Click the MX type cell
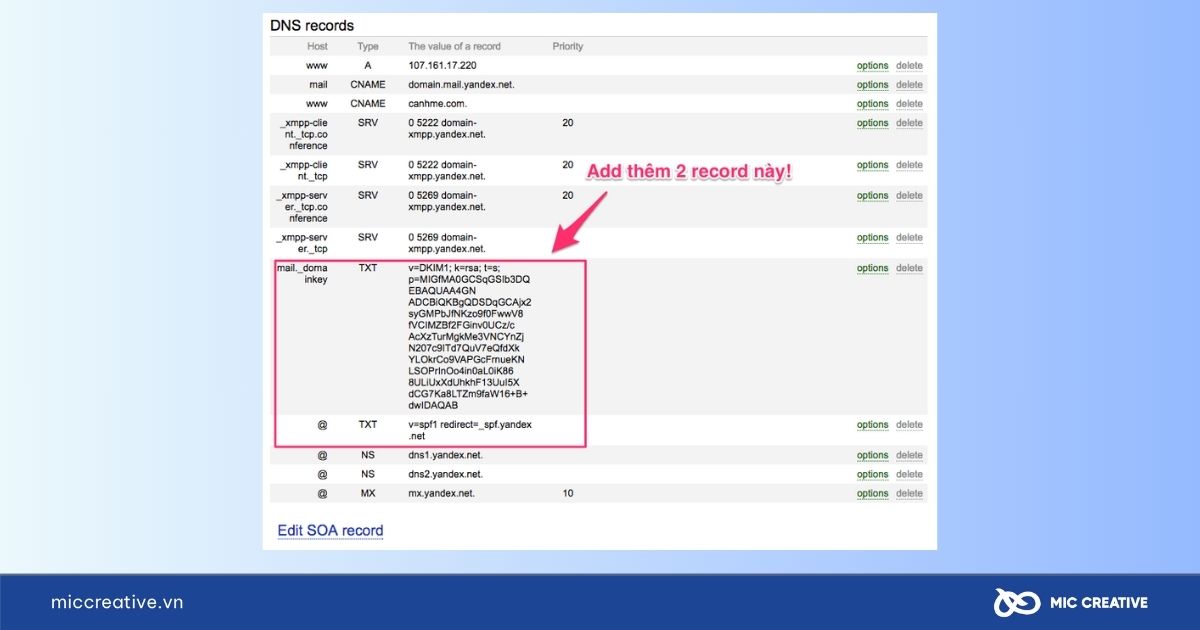The height and width of the screenshot is (630, 1200). pos(368,493)
